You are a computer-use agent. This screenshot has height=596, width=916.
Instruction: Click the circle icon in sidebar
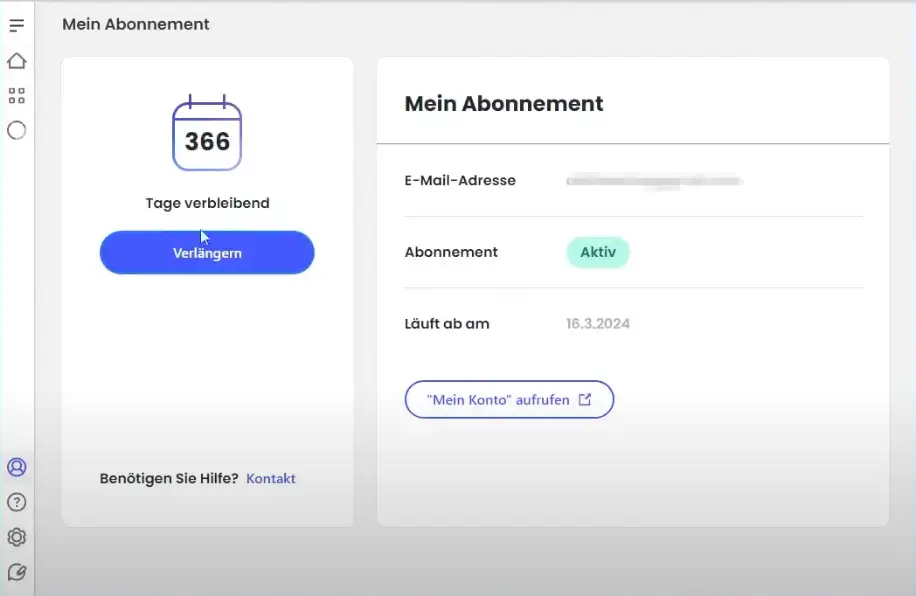[x=16, y=130]
